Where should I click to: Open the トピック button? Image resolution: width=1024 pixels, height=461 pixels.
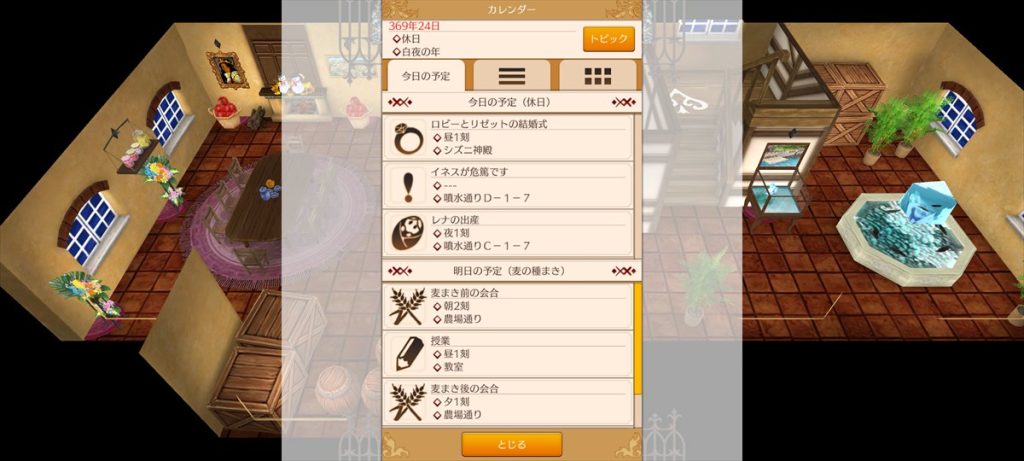[x=609, y=39]
